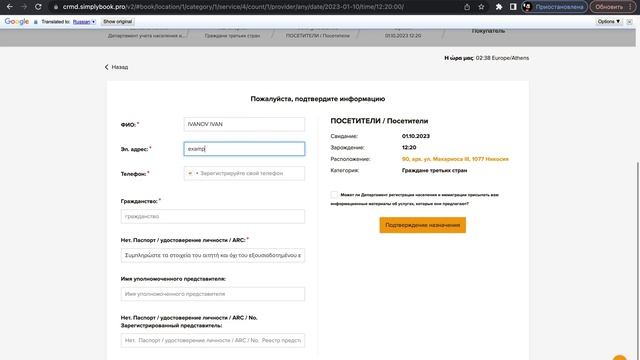Click the heading Пожалуйста, подтвердите информацию
Viewport: 640px width, 360px height.
(x=318, y=99)
